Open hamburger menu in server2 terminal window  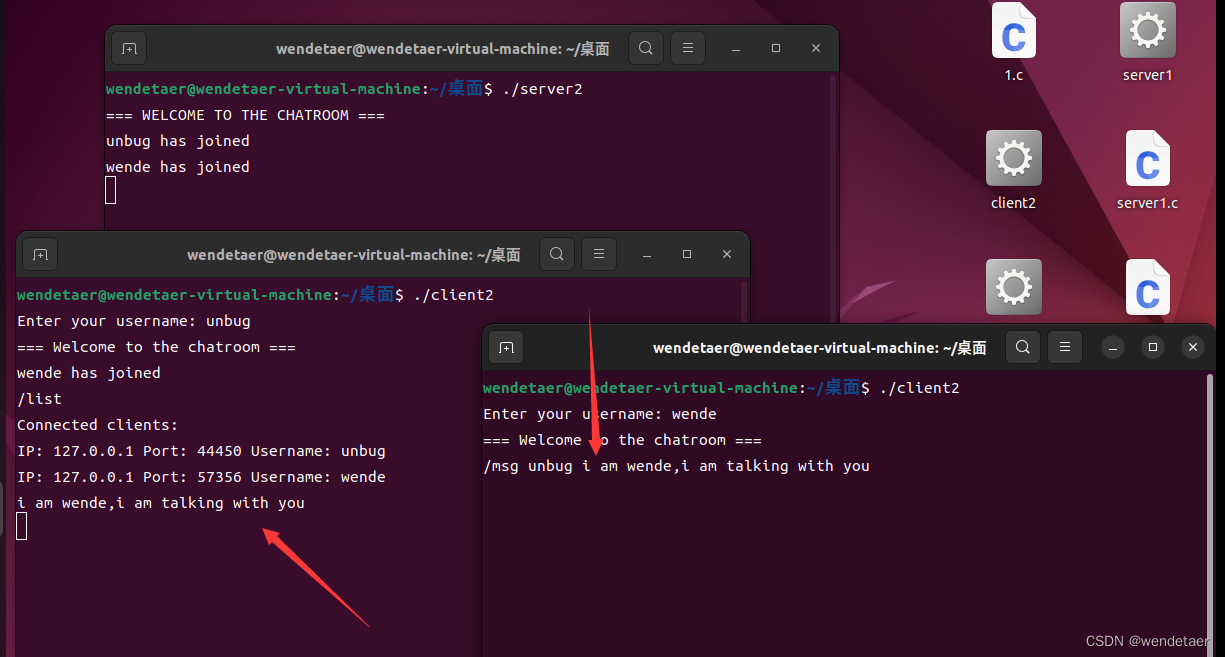pyautogui.click(x=687, y=48)
